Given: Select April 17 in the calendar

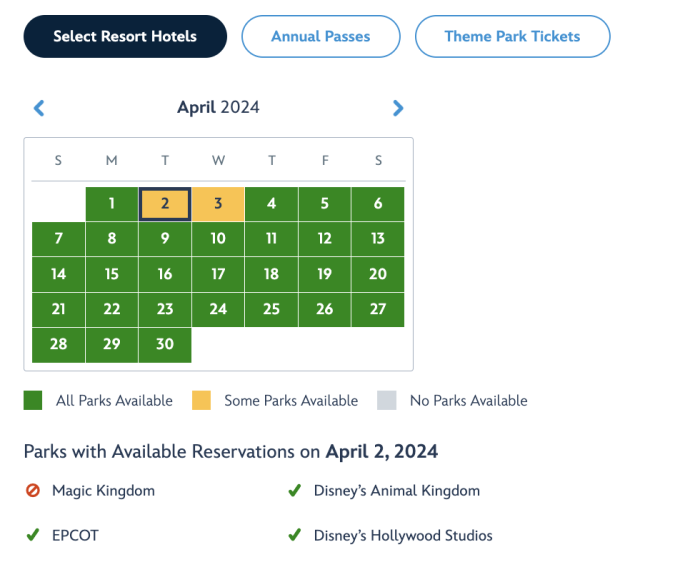Looking at the screenshot, I should pyautogui.click(x=218, y=274).
